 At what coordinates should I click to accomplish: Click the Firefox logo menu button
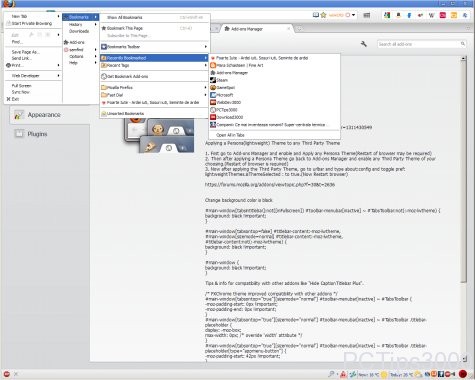pos(9,3)
